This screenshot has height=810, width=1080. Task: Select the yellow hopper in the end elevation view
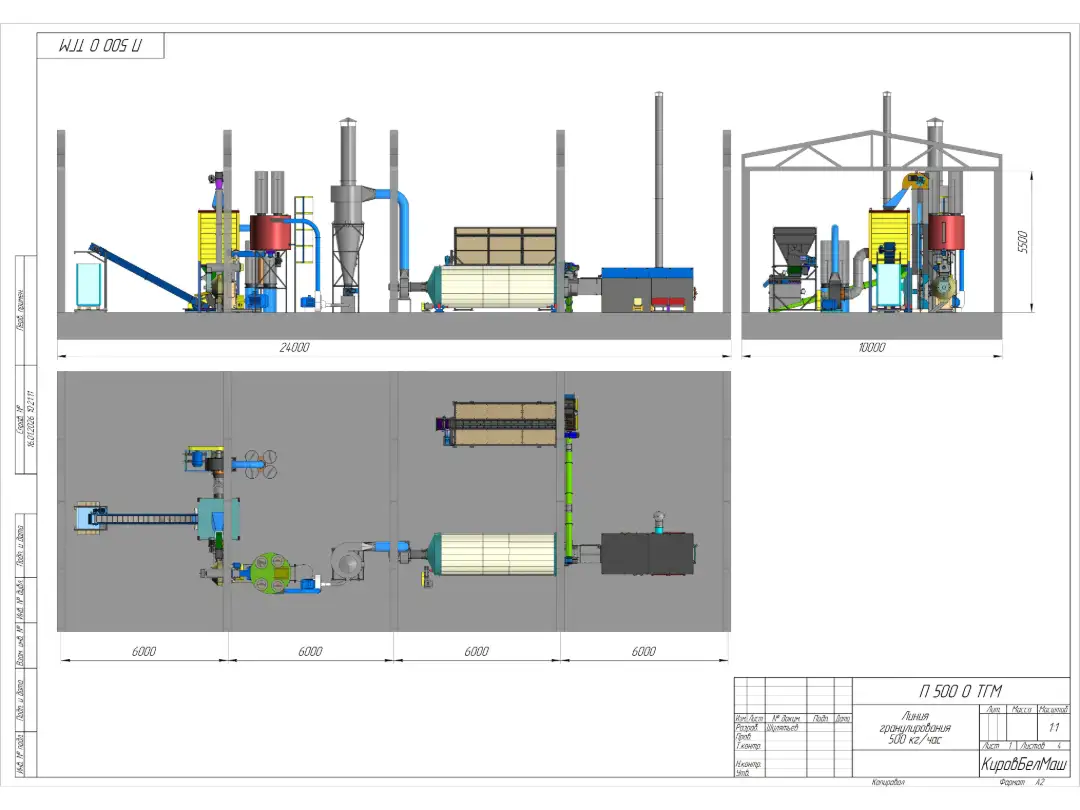[x=888, y=238]
